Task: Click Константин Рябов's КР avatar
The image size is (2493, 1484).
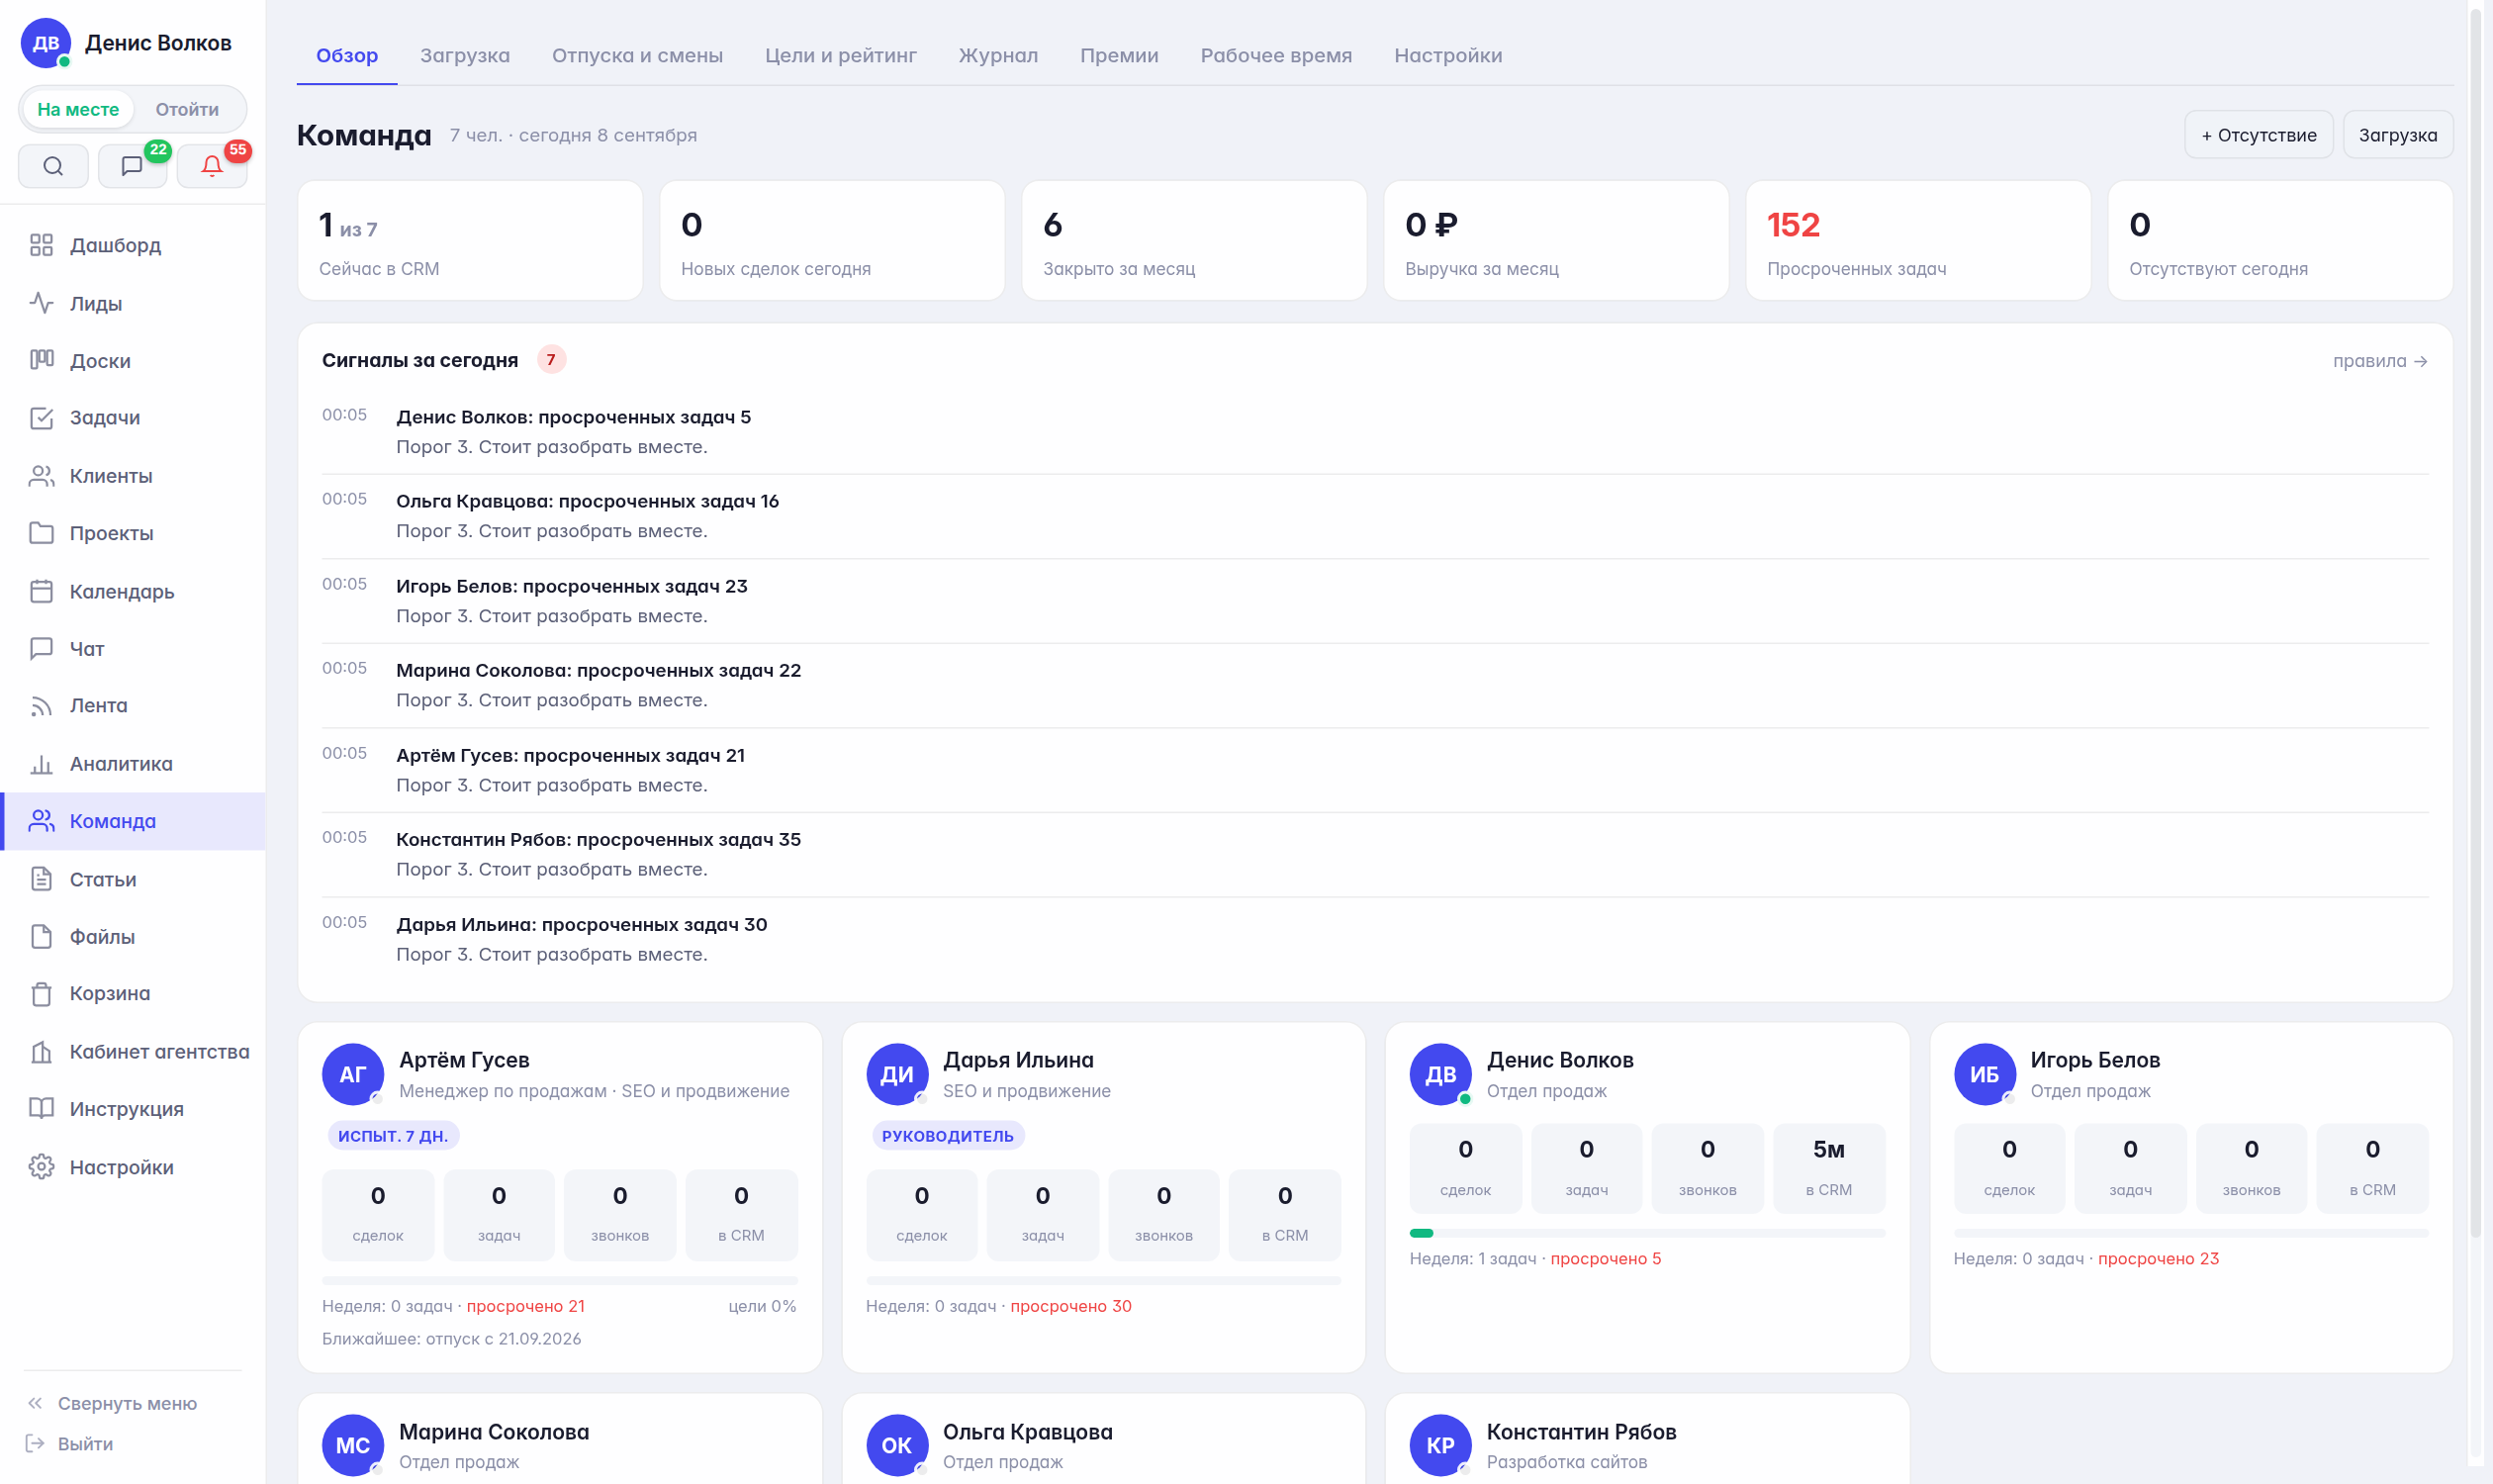Action: (1440, 1445)
